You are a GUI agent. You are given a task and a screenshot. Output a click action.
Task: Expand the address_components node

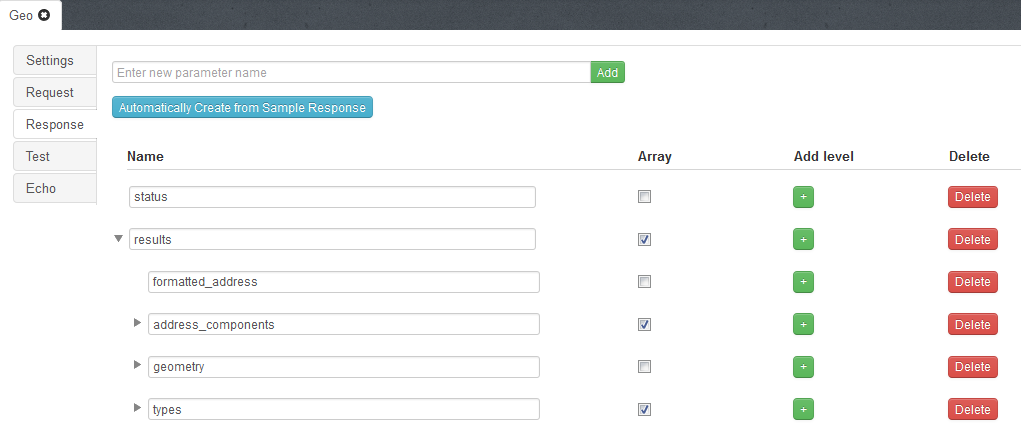[138, 323]
